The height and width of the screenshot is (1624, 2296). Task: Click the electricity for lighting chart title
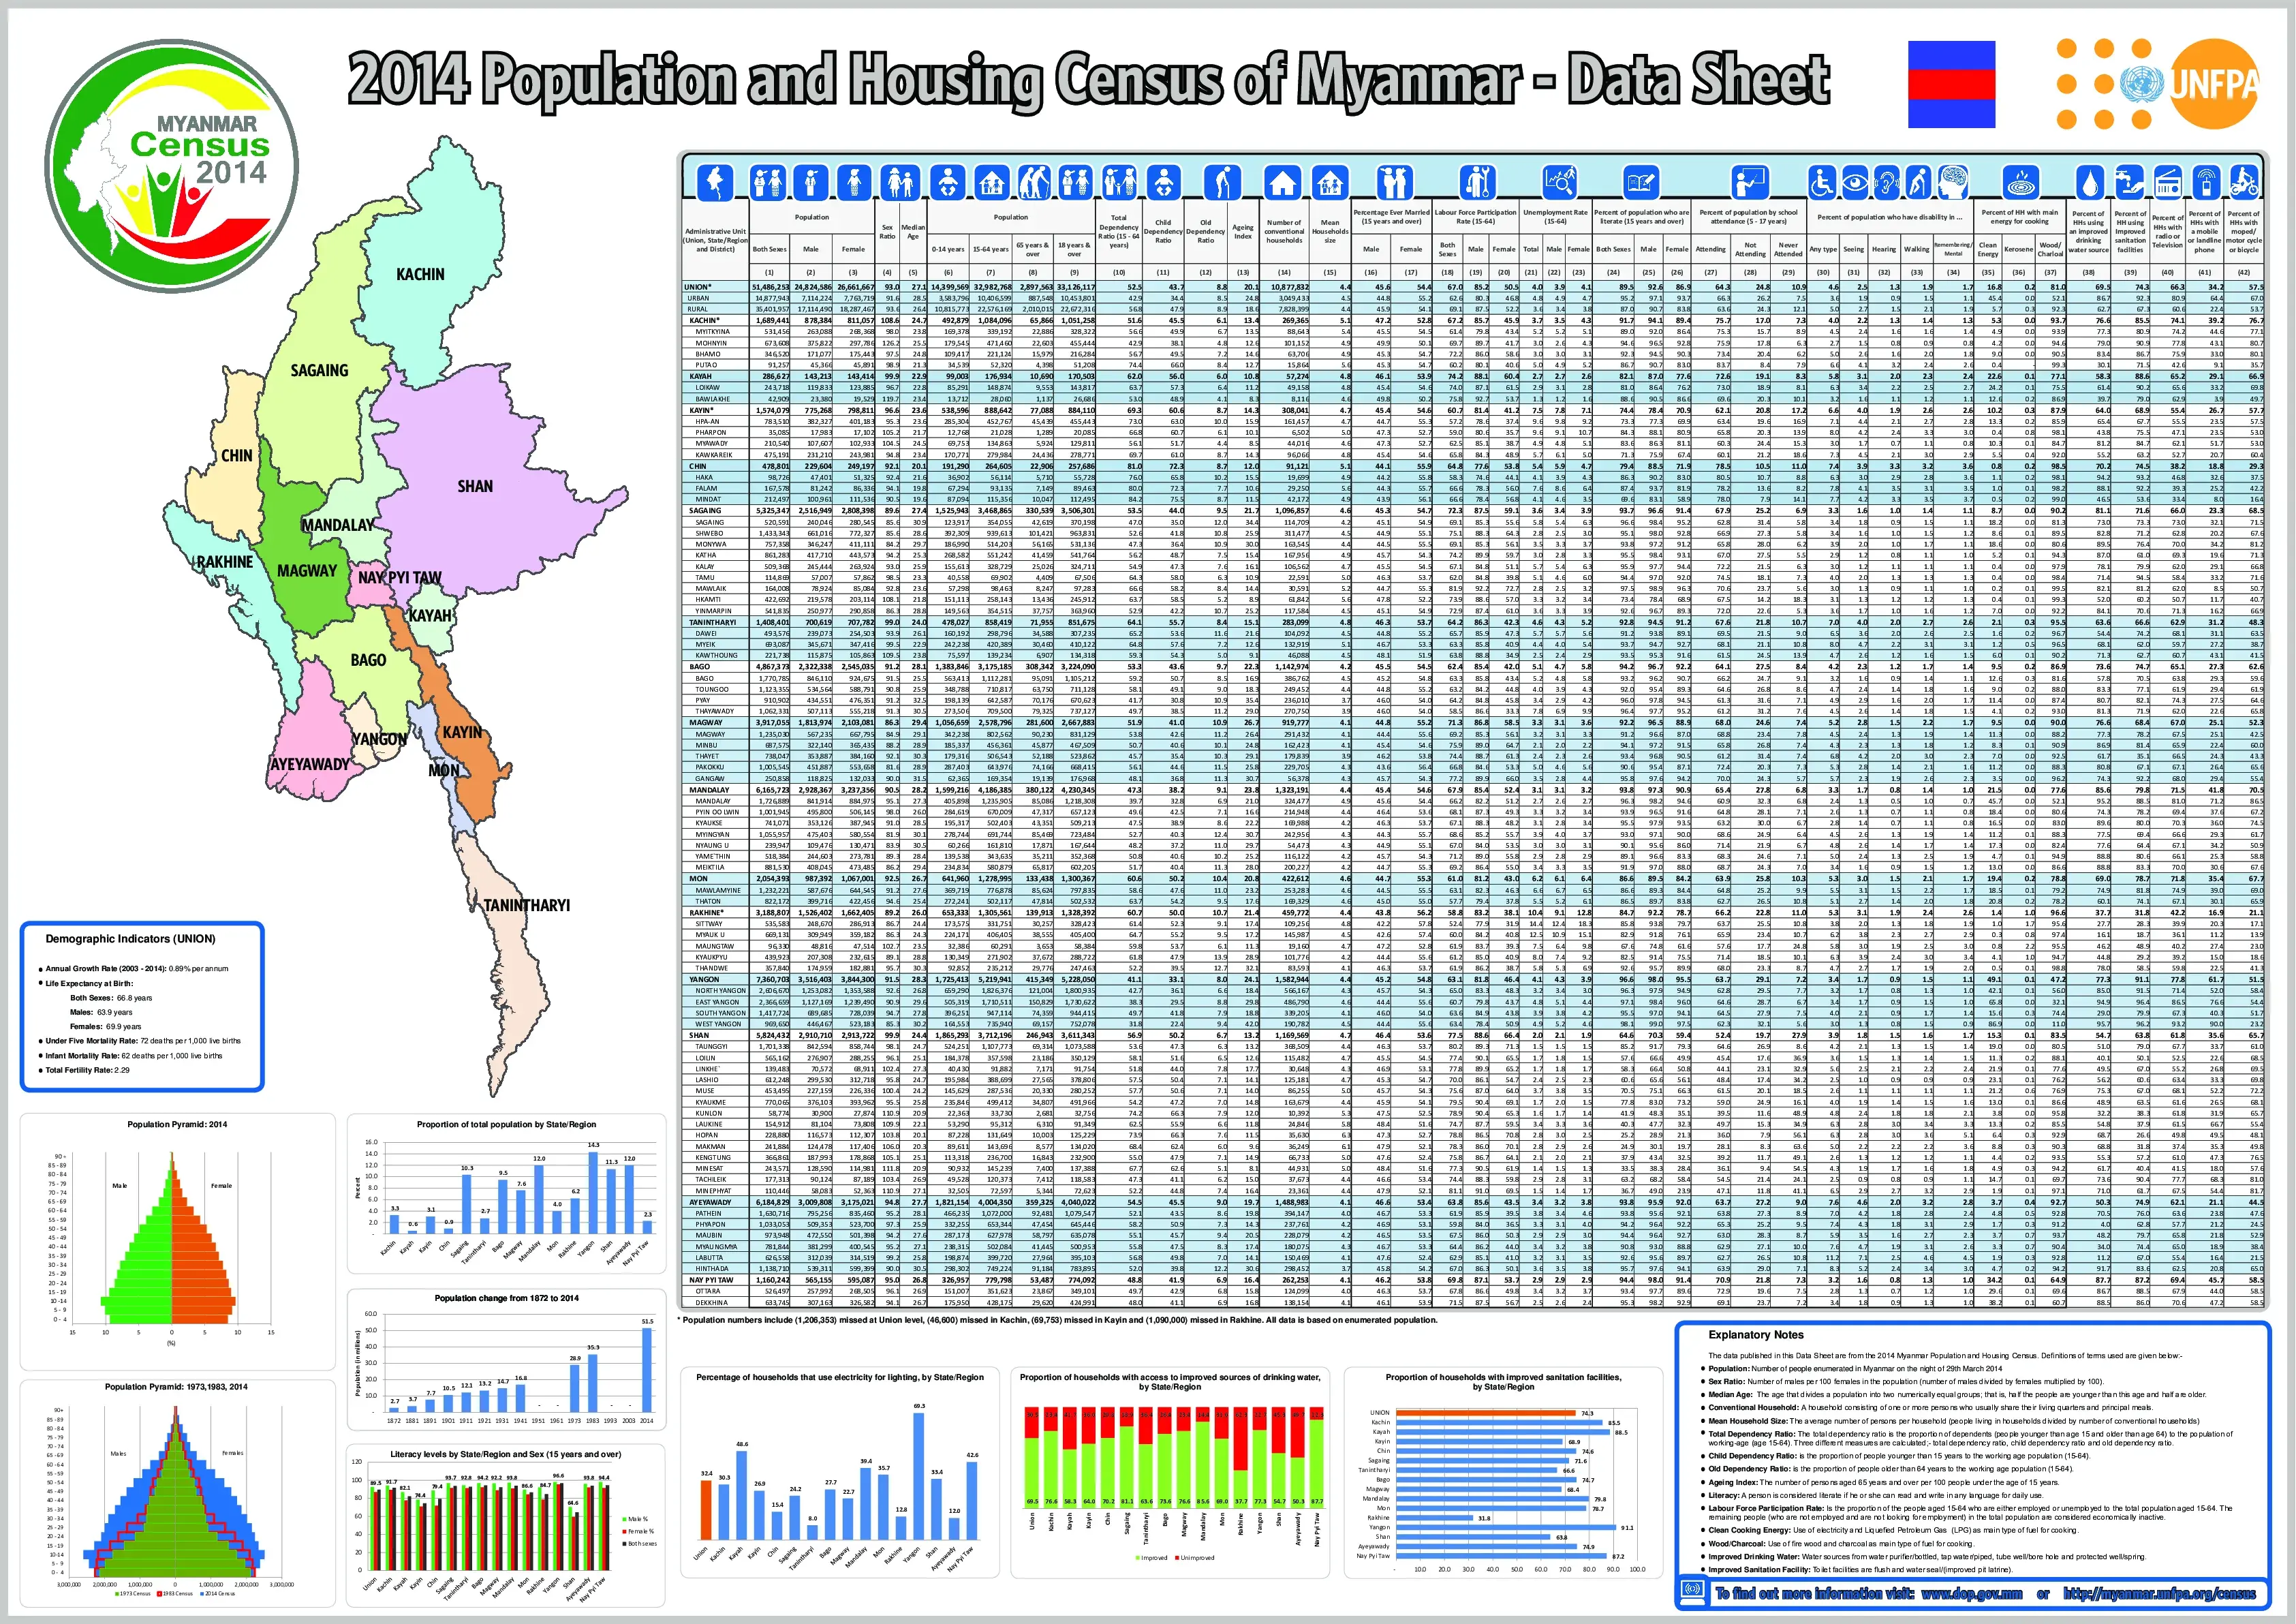840,1377
